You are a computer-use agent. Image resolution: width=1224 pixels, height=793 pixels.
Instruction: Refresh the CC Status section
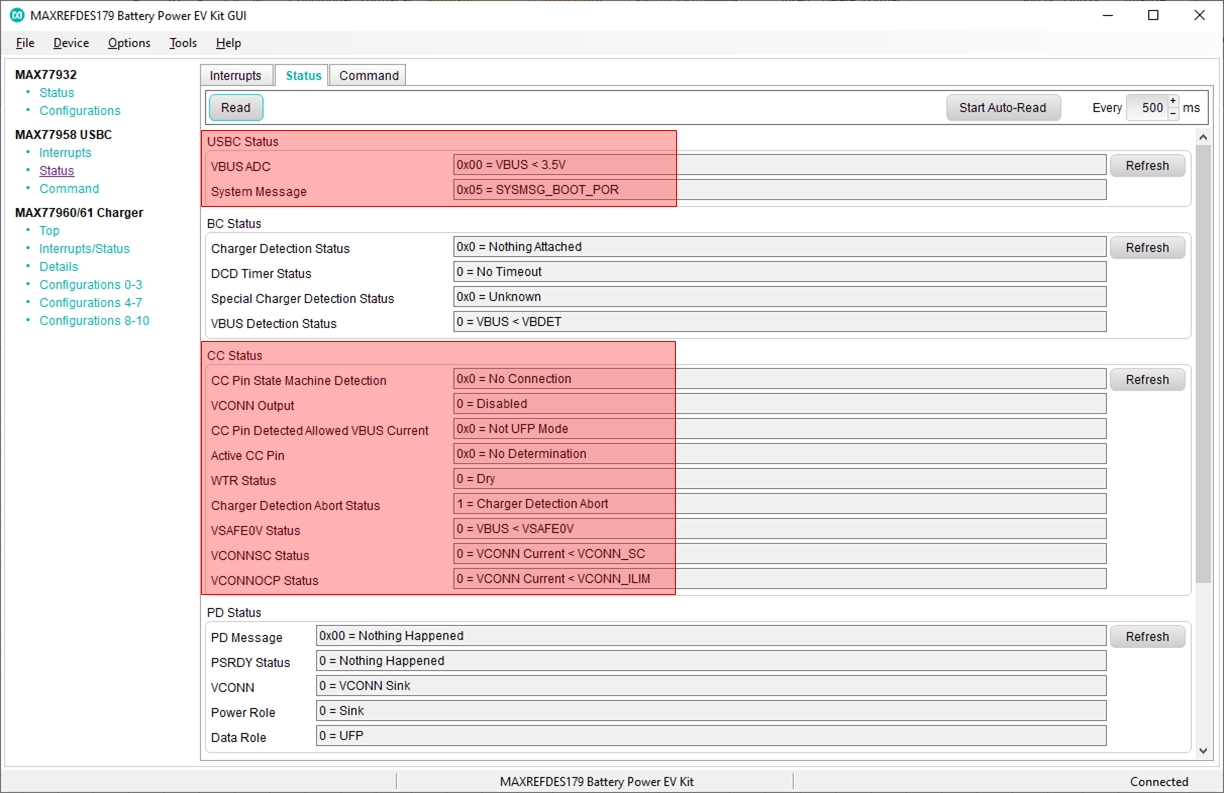(x=1147, y=380)
